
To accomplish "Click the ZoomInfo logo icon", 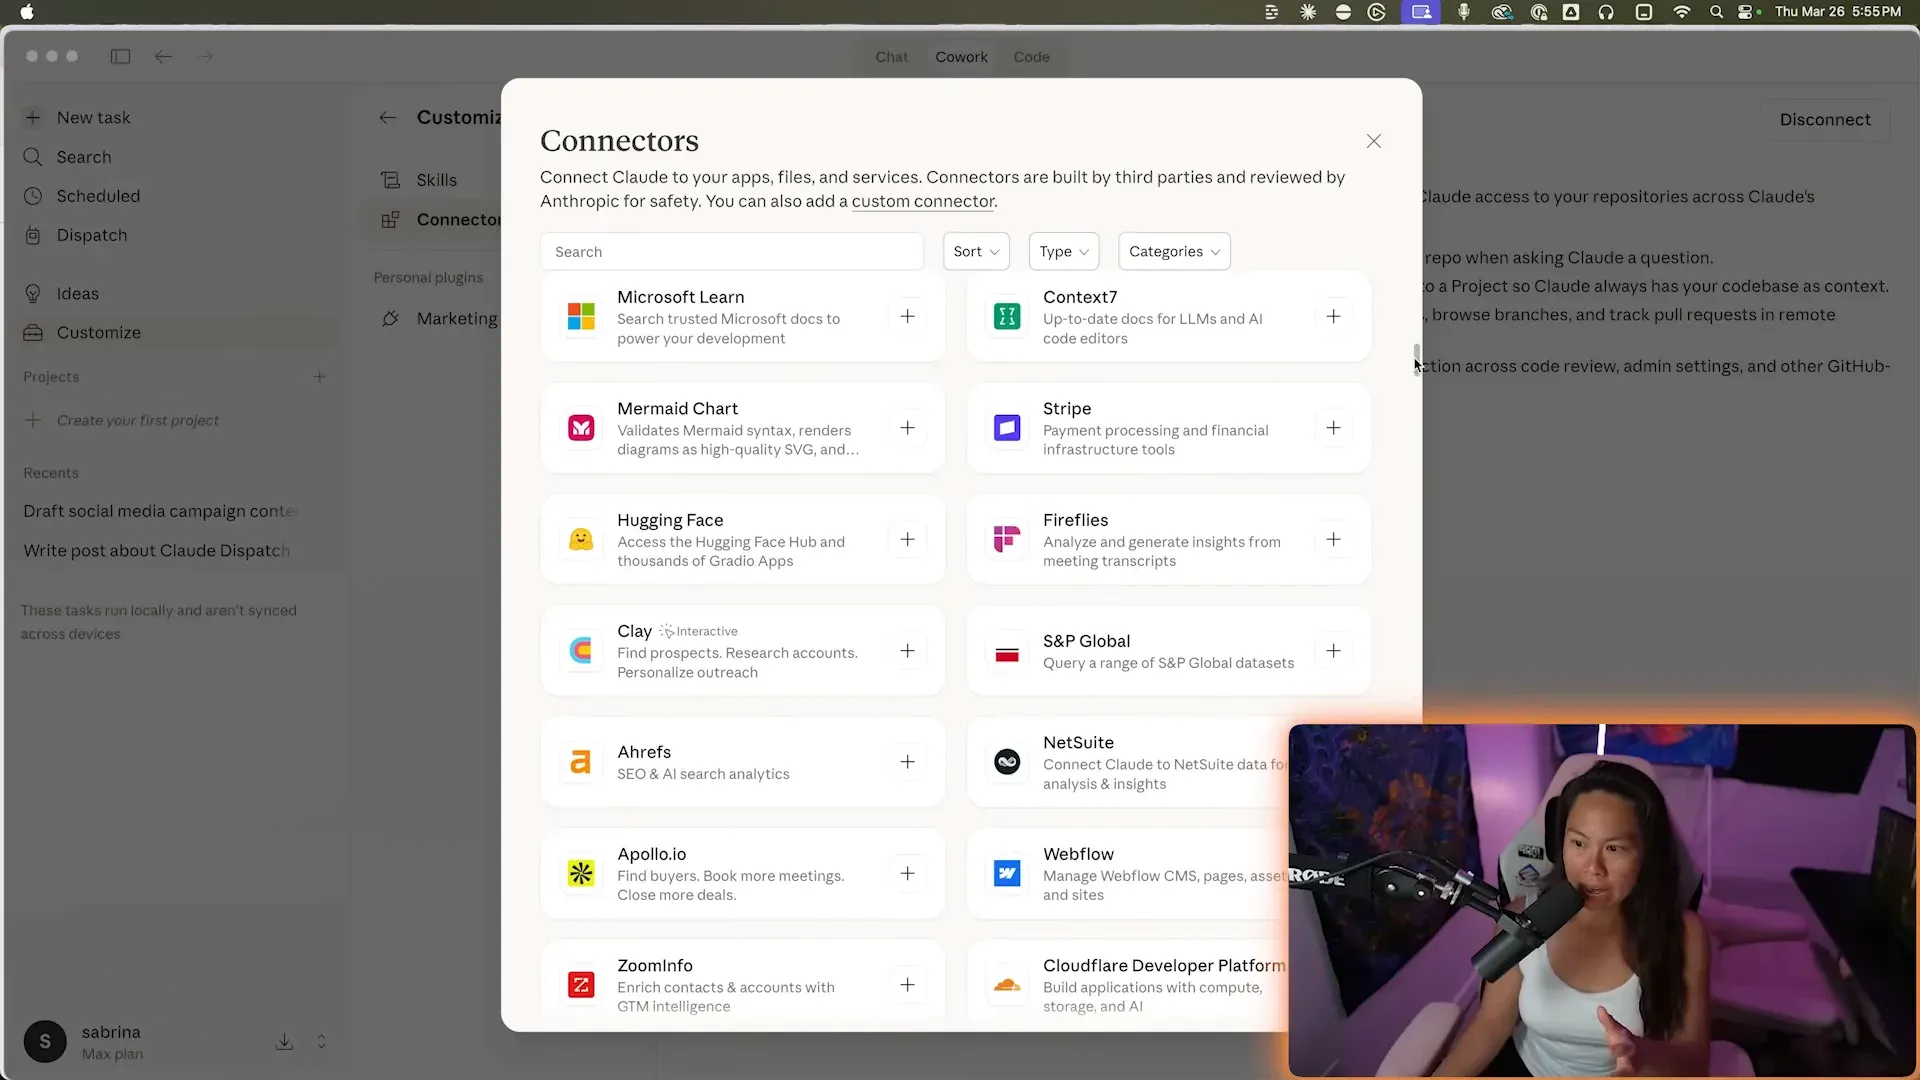I will pyautogui.click(x=581, y=985).
